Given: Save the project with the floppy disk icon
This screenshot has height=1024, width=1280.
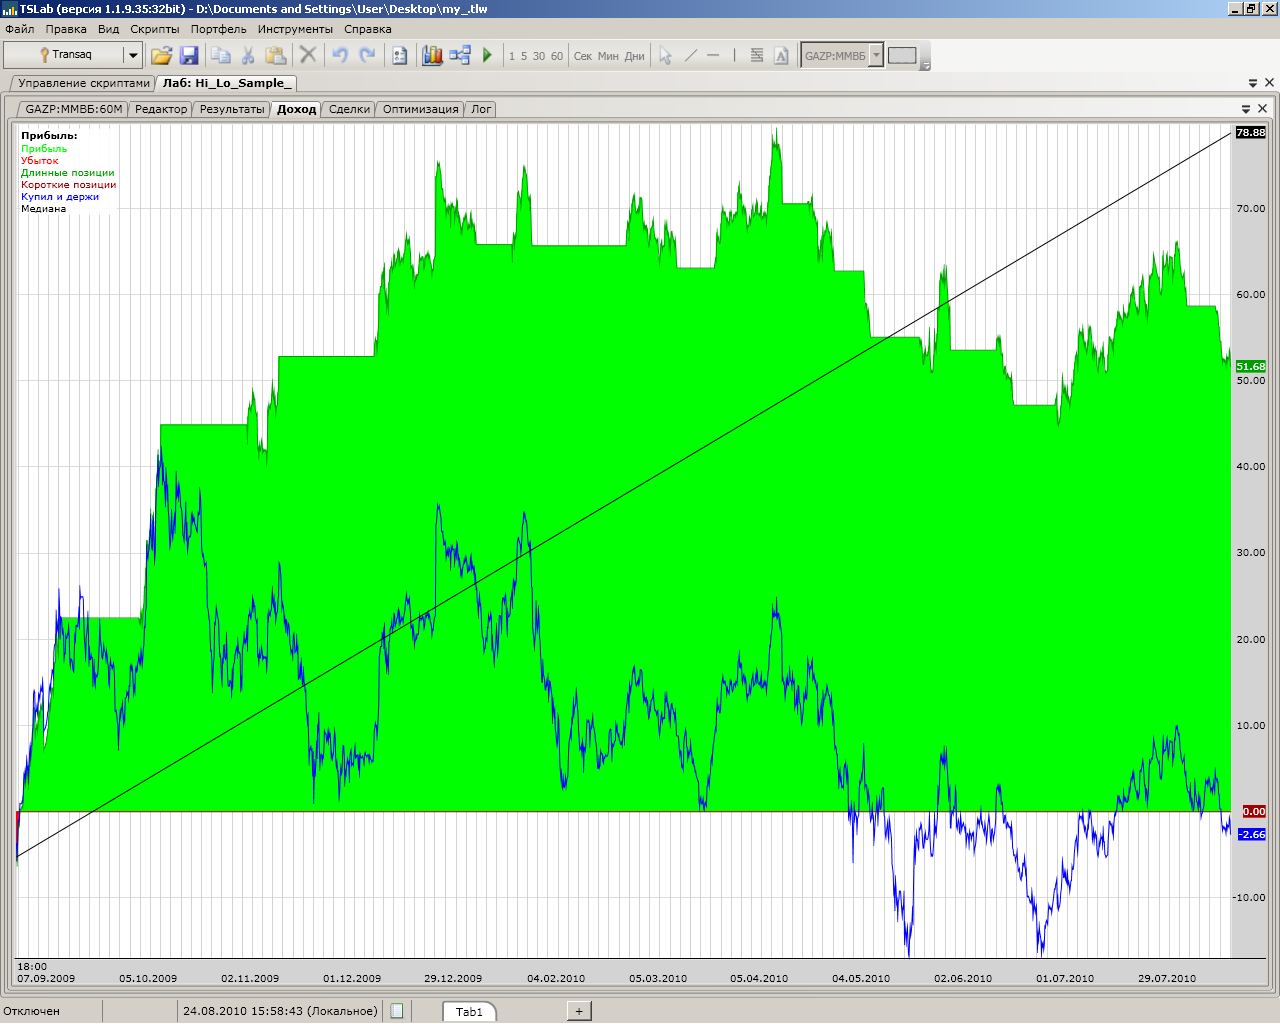Looking at the screenshot, I should pos(189,55).
